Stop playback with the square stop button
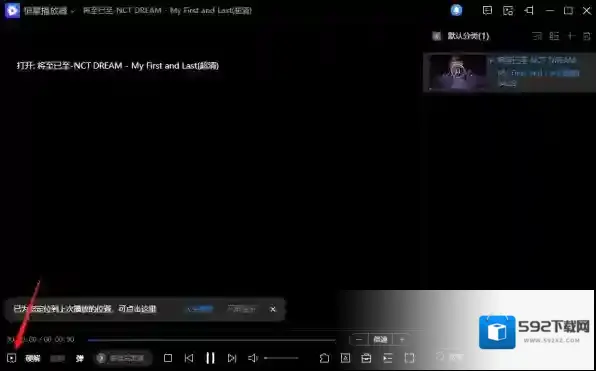This screenshot has width=596, height=371. tap(168, 358)
